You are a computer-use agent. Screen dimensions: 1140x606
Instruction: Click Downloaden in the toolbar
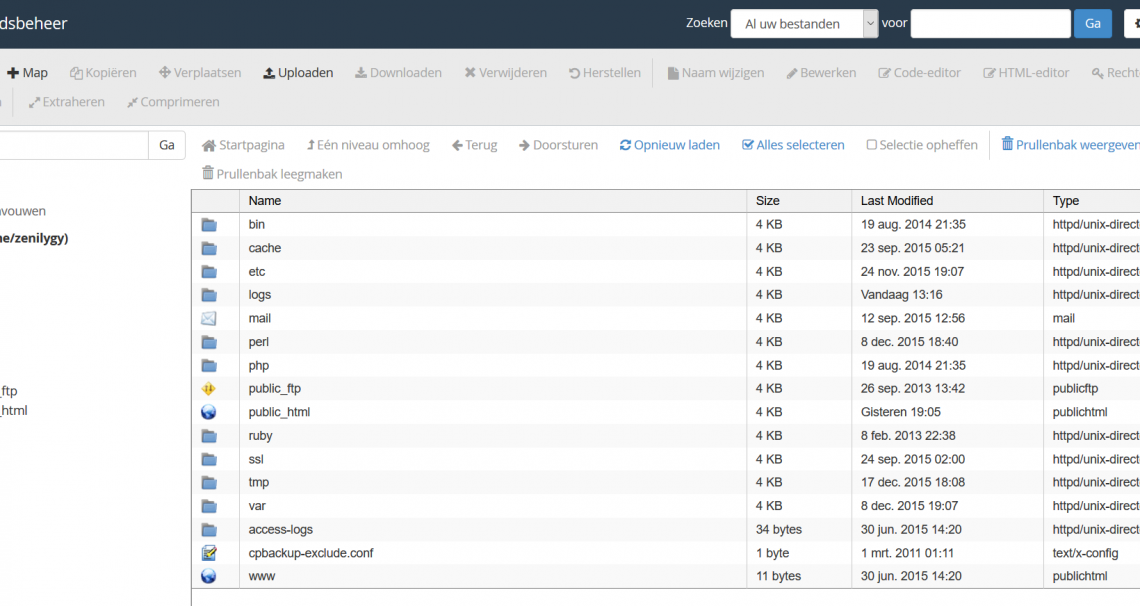coord(398,73)
